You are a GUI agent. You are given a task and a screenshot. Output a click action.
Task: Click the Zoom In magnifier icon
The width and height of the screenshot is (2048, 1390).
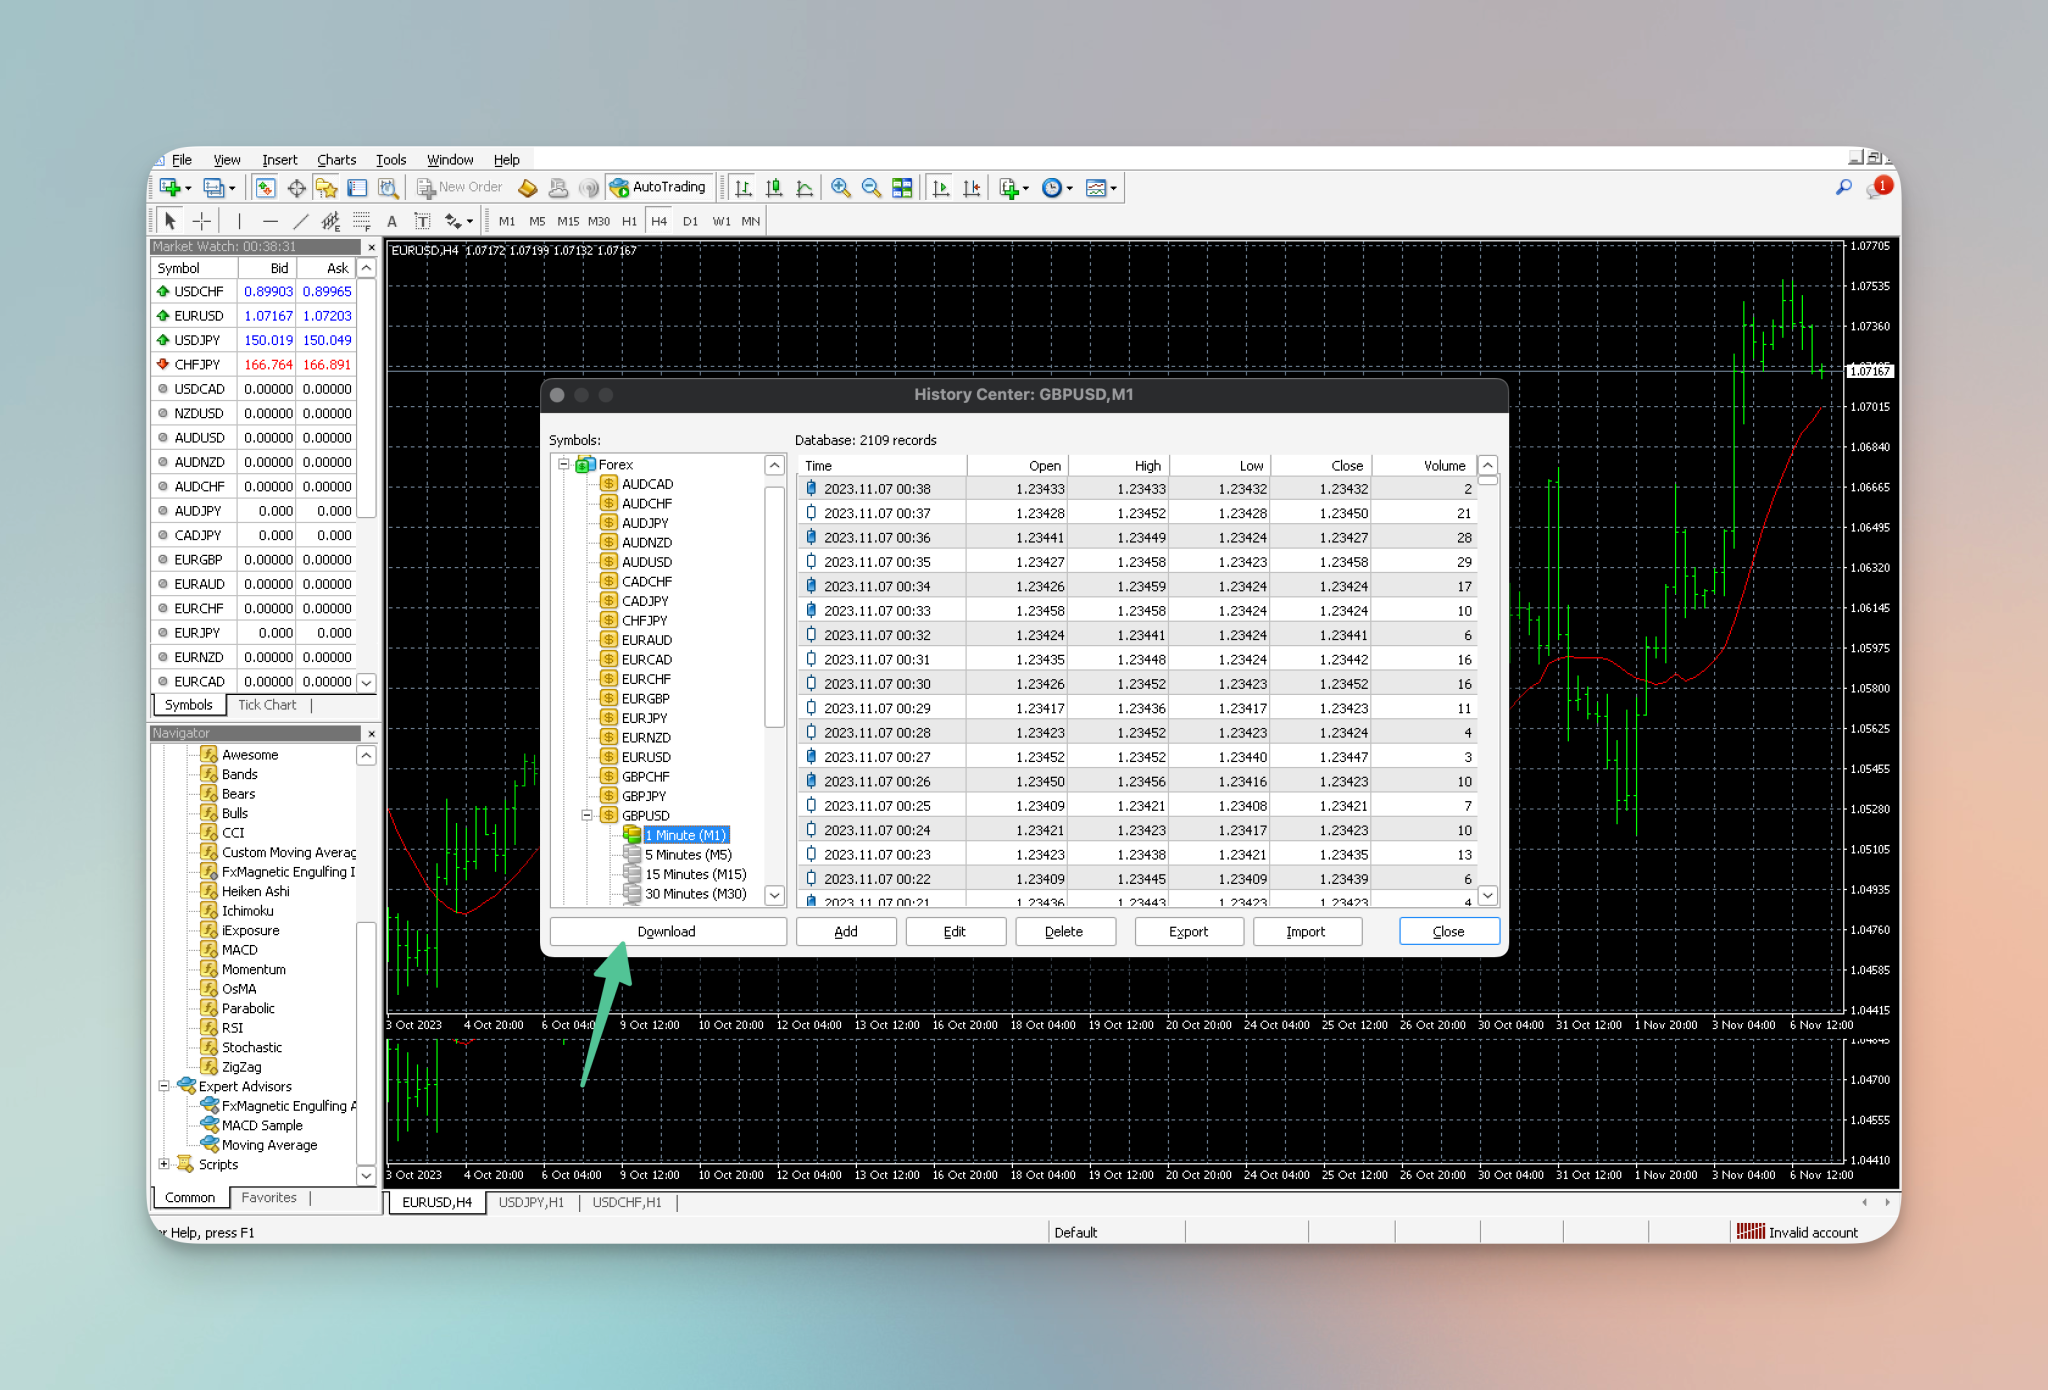[840, 188]
